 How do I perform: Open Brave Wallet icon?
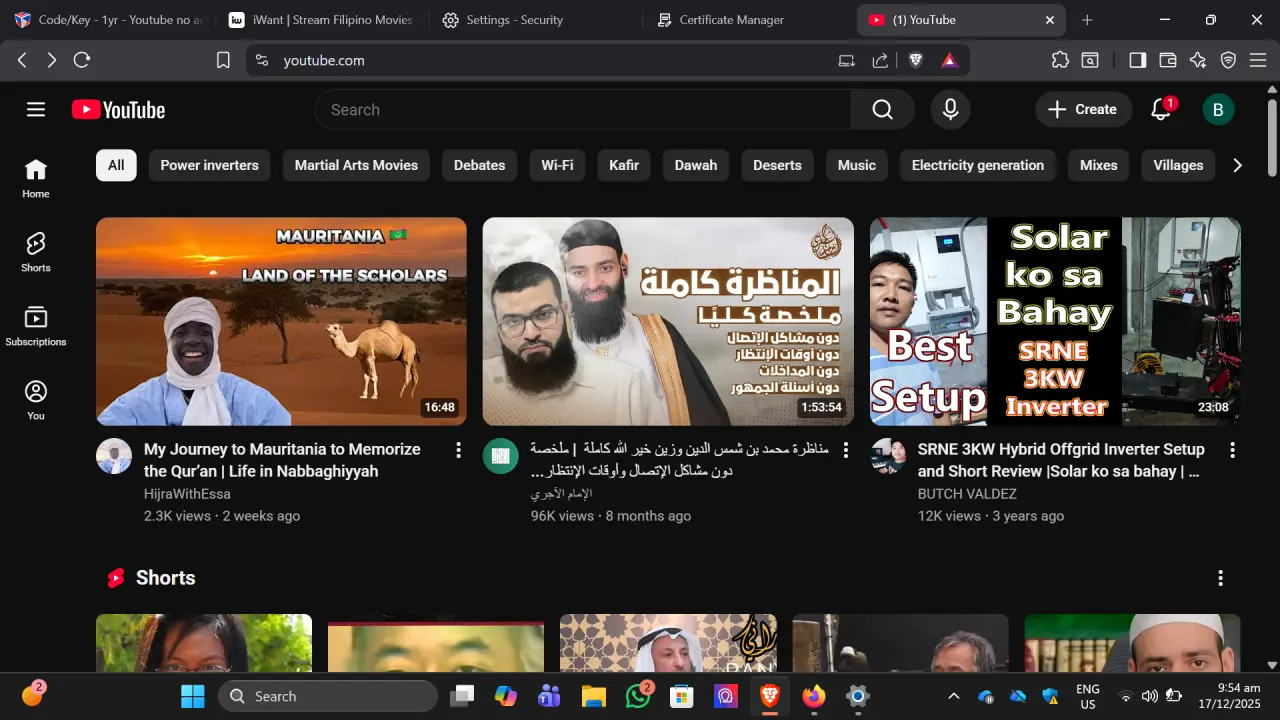pyautogui.click(x=1167, y=60)
